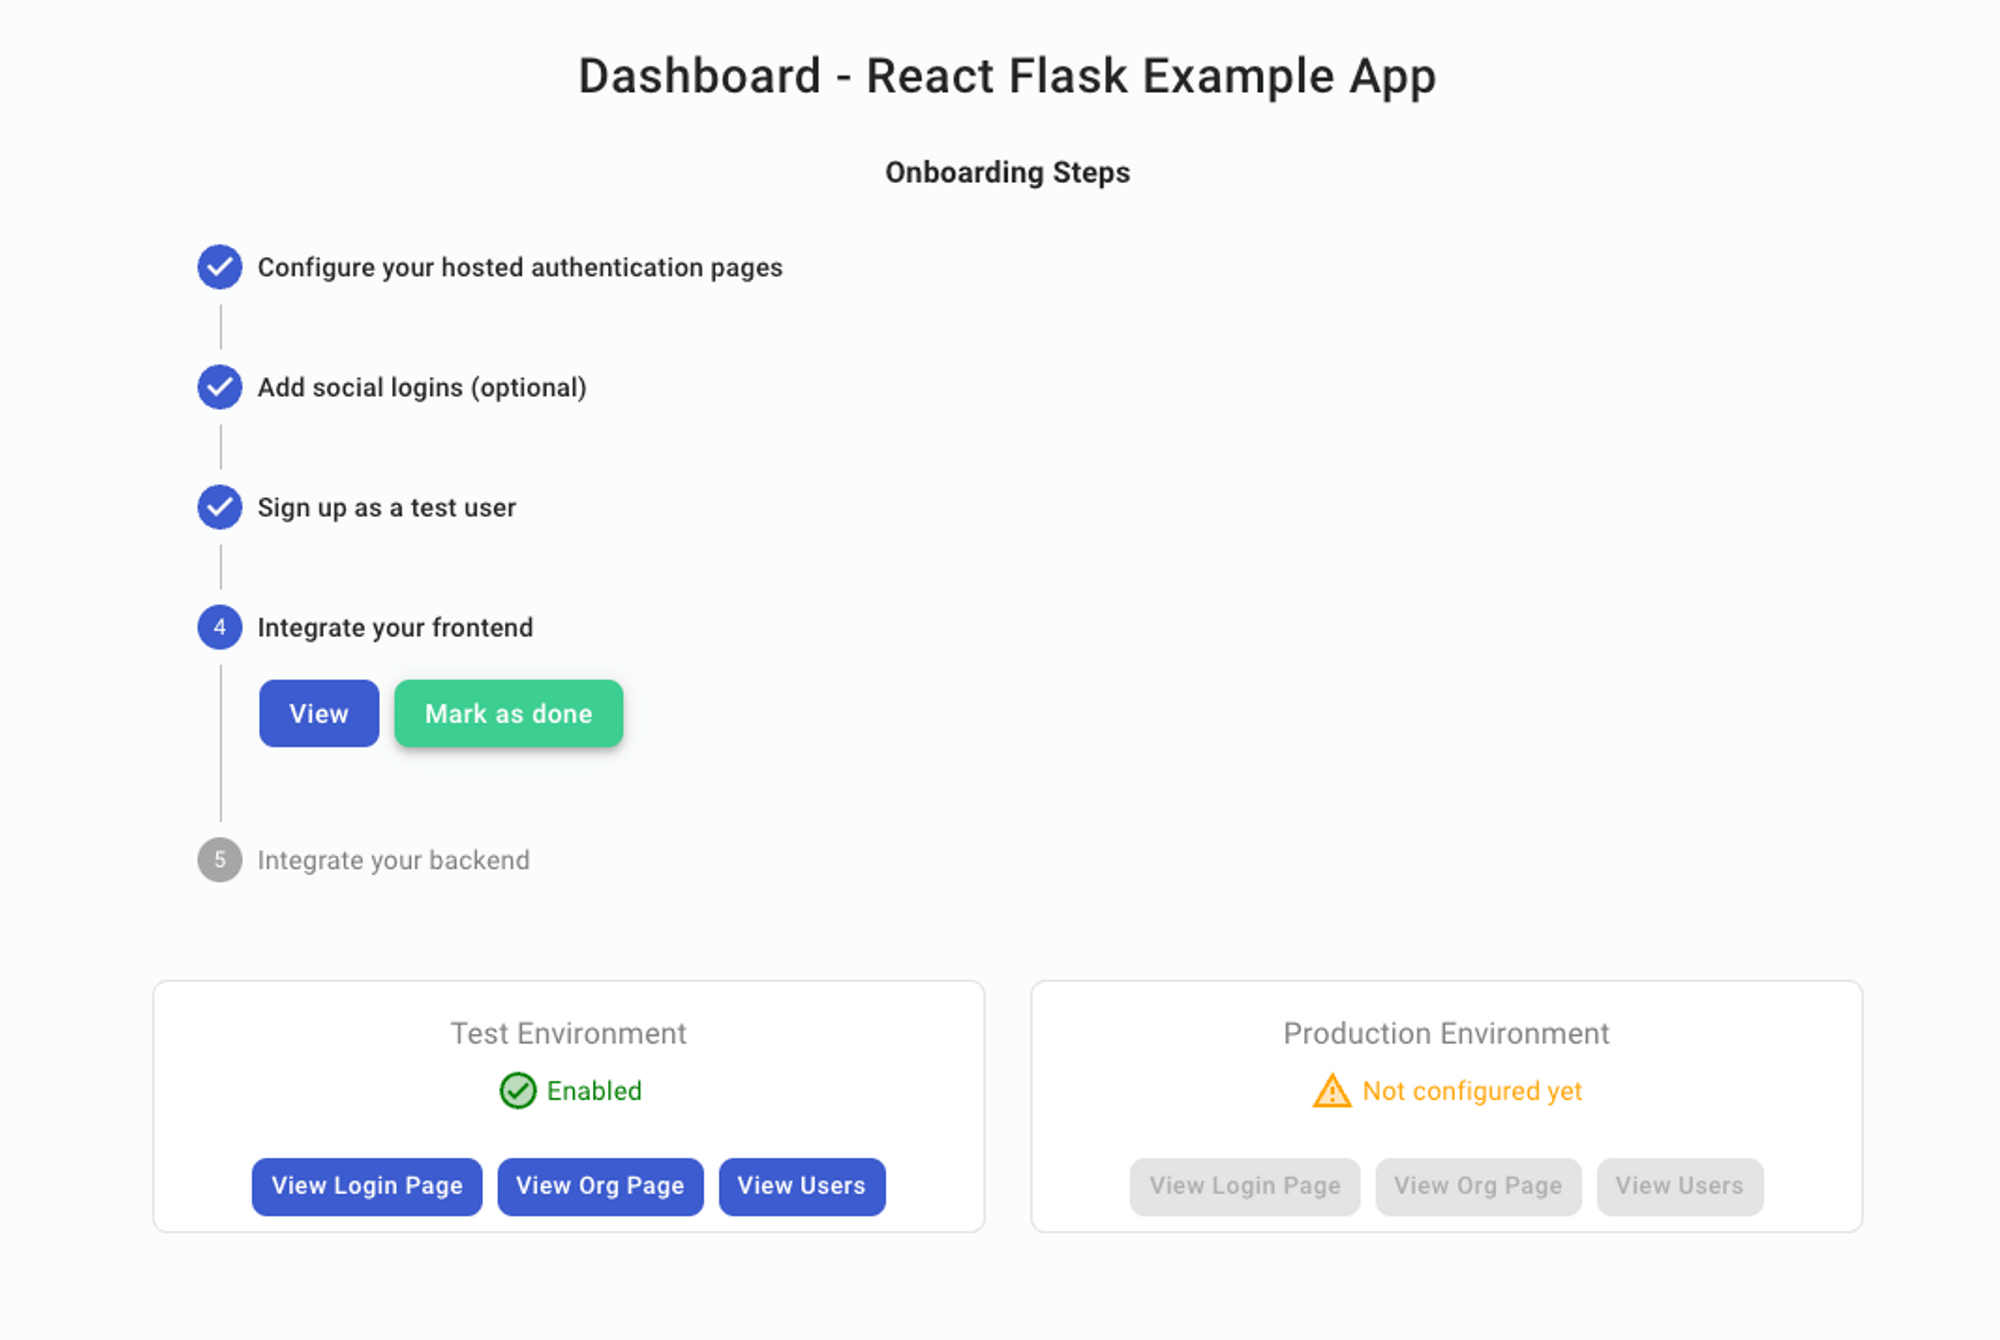This screenshot has height=1340, width=2000.
Task: Select the step 4 number circle
Action: click(220, 627)
